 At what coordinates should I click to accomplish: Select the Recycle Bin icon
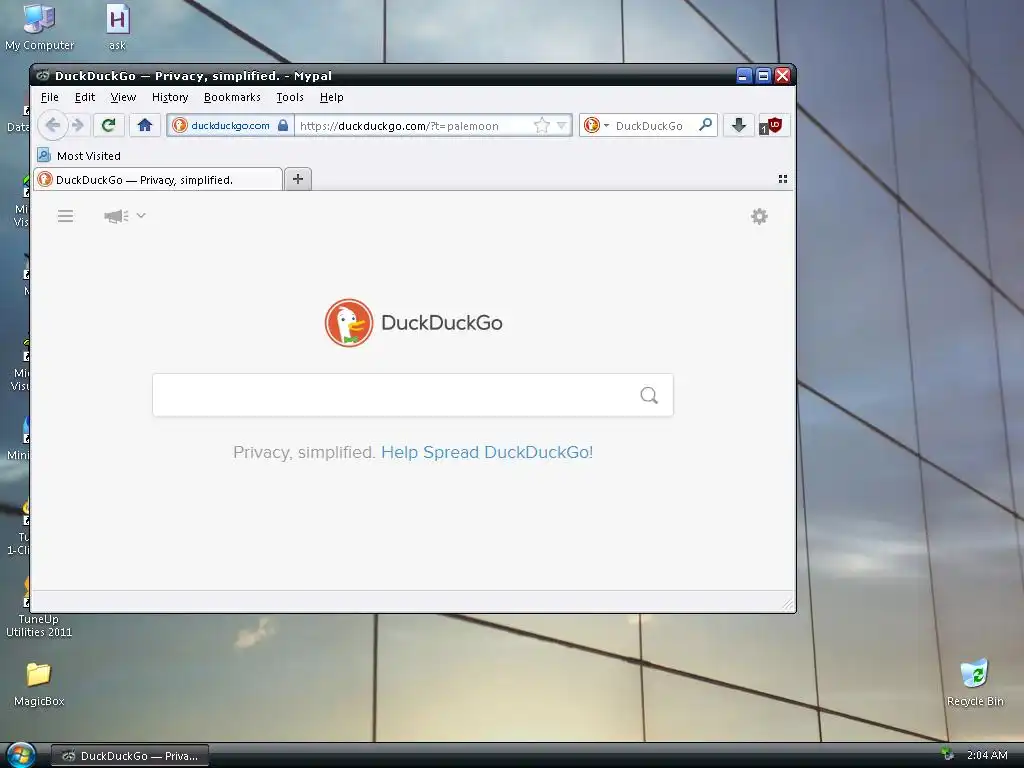974,682
